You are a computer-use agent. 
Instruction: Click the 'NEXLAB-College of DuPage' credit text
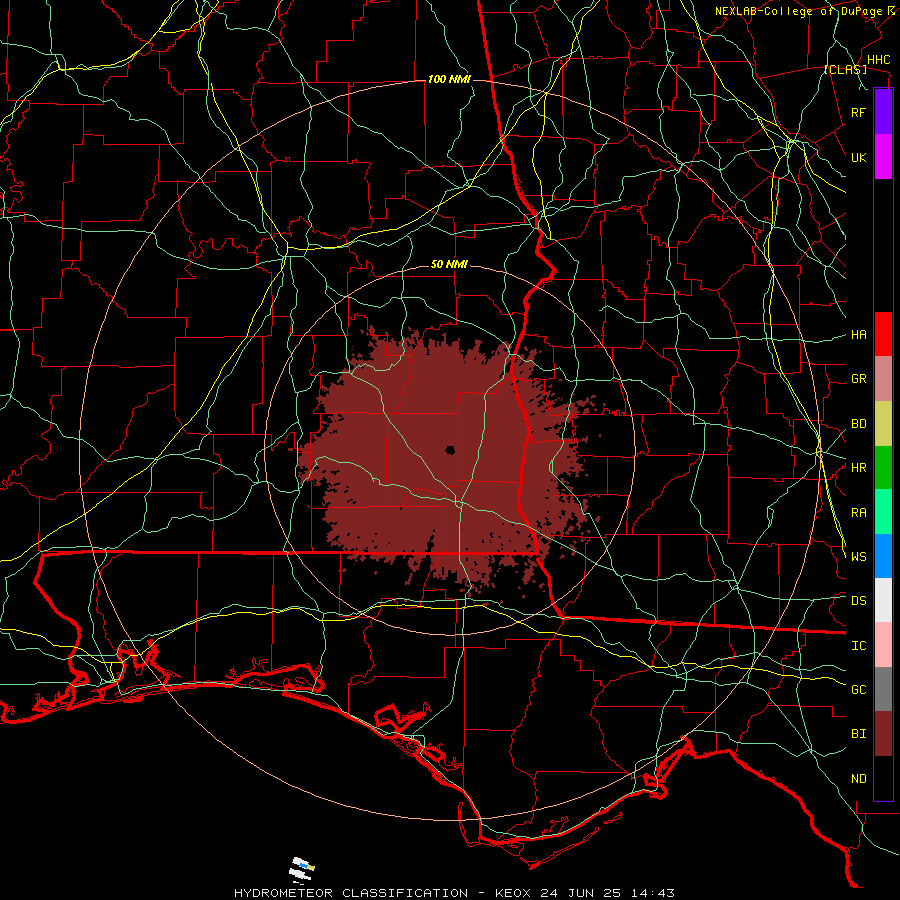[798, 11]
